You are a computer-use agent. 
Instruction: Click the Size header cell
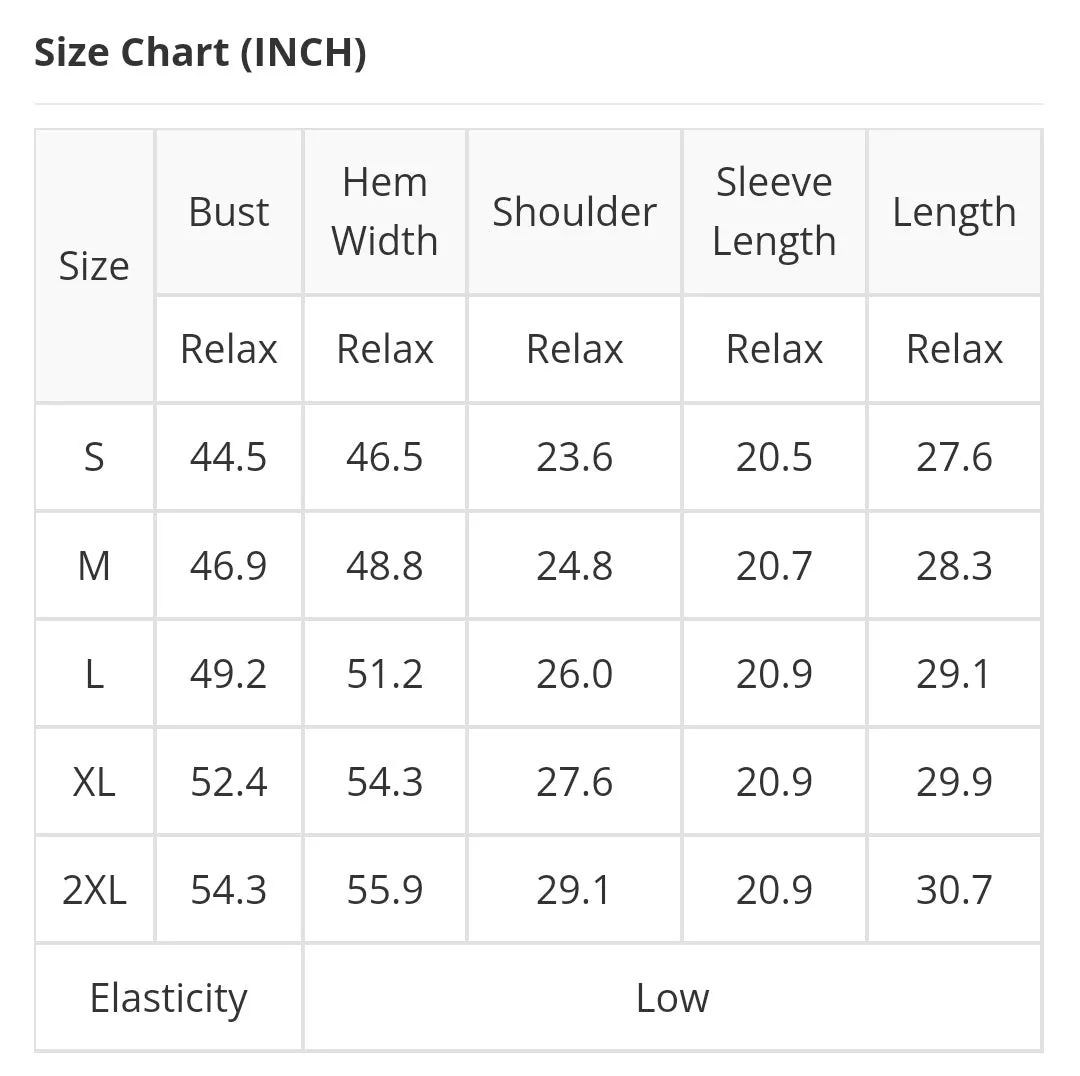click(94, 266)
